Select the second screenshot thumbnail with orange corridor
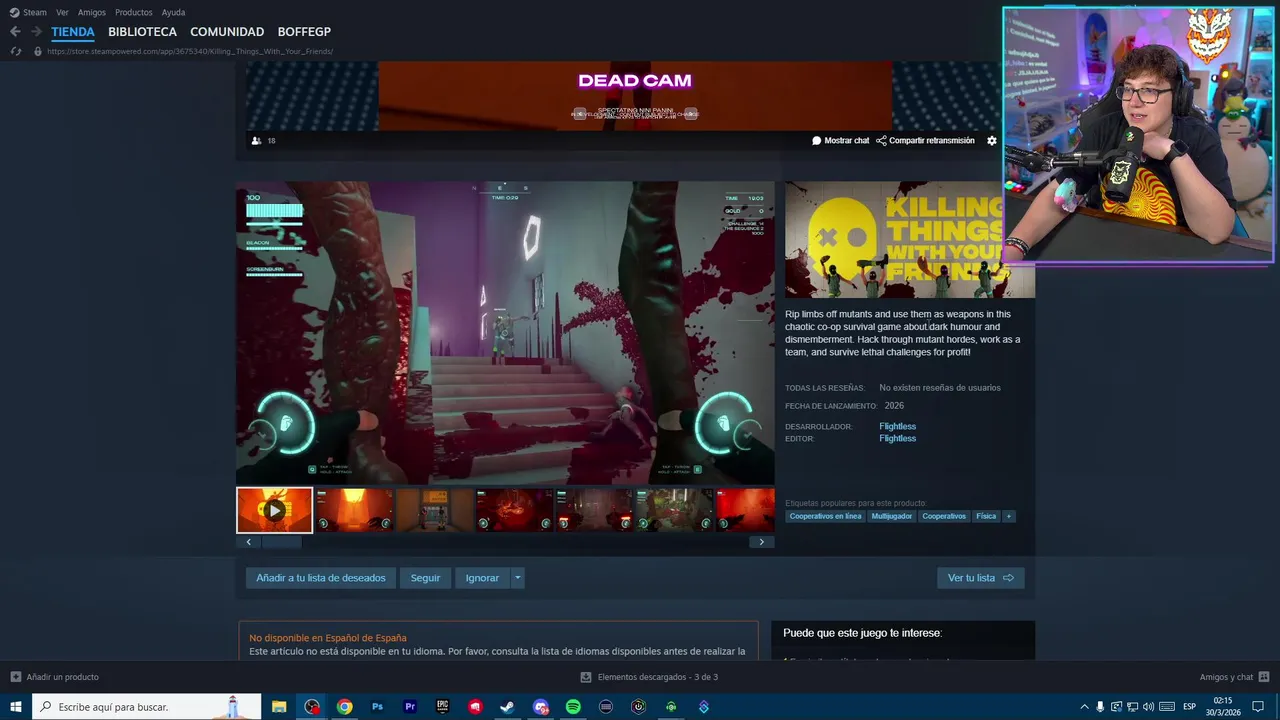 (x=354, y=510)
